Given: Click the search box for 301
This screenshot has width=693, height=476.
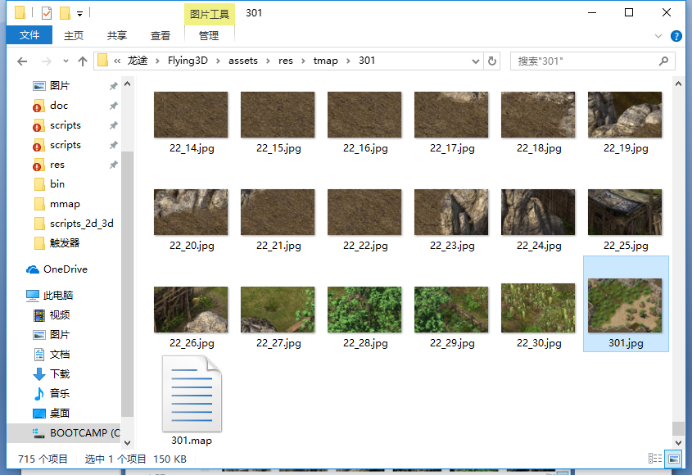Looking at the screenshot, I should 592,61.
